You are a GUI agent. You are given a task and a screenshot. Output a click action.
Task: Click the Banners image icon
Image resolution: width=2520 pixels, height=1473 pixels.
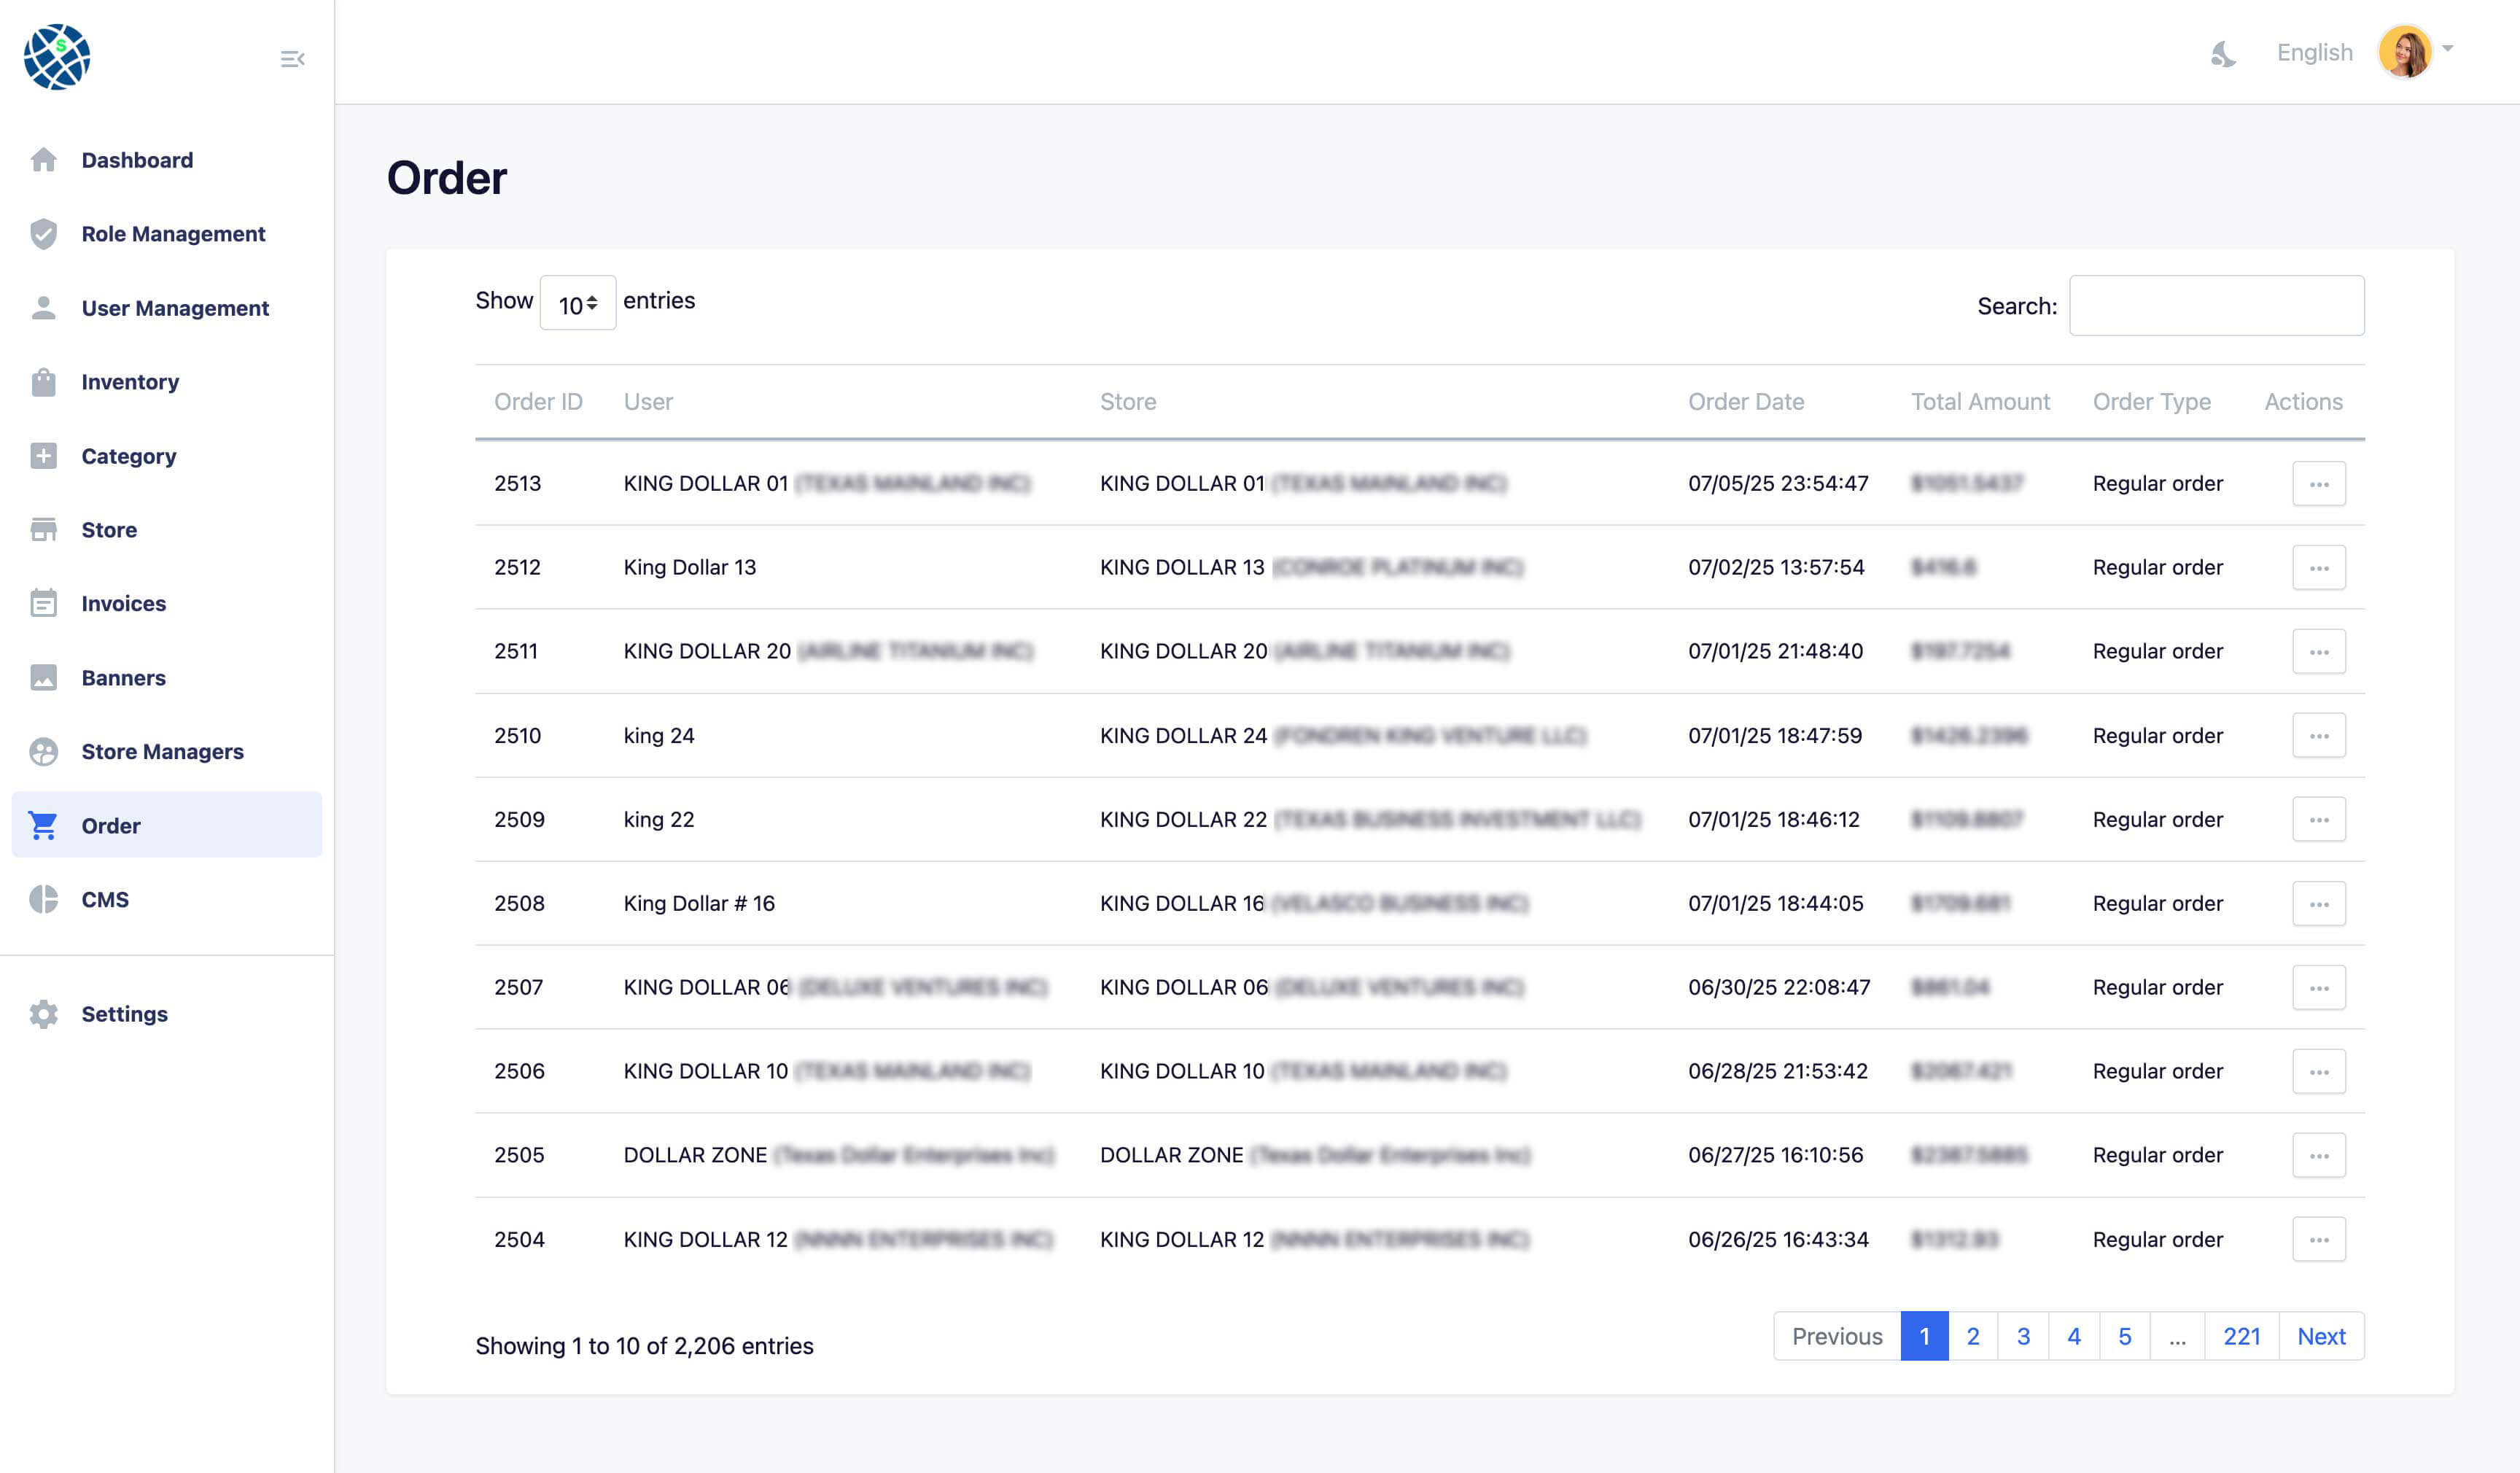[43, 678]
